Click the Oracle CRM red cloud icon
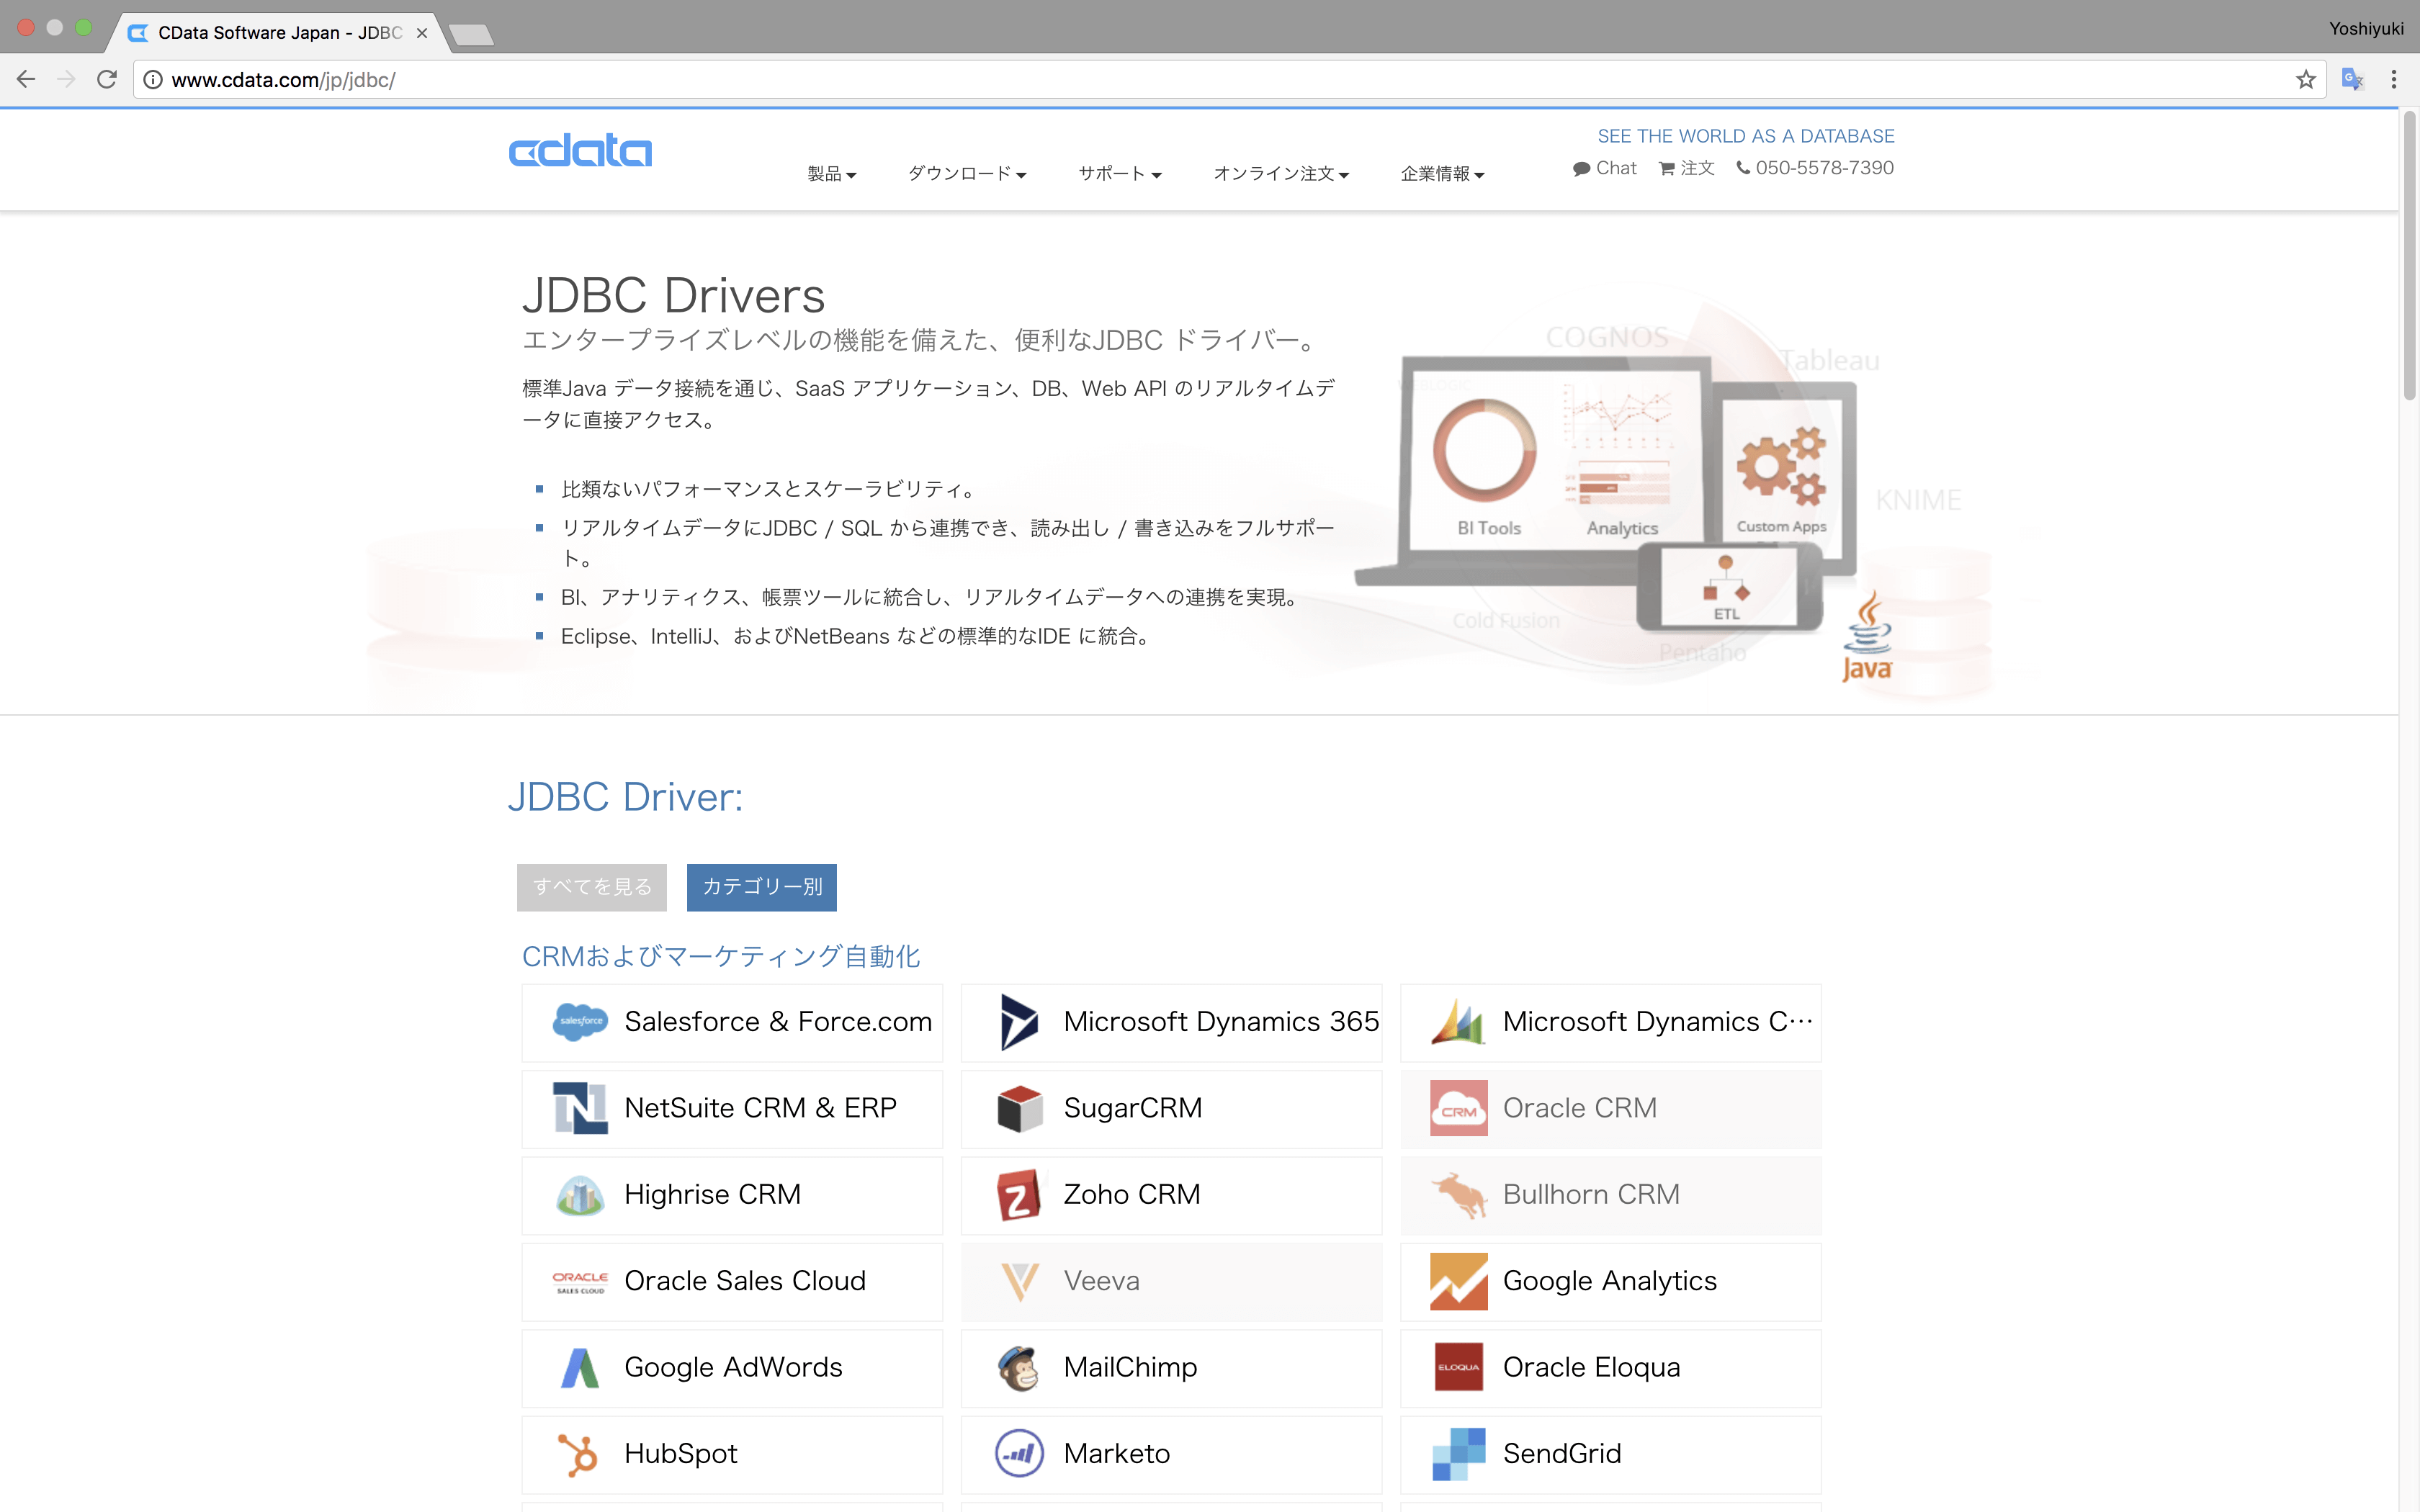2420x1512 pixels. [x=1458, y=1108]
